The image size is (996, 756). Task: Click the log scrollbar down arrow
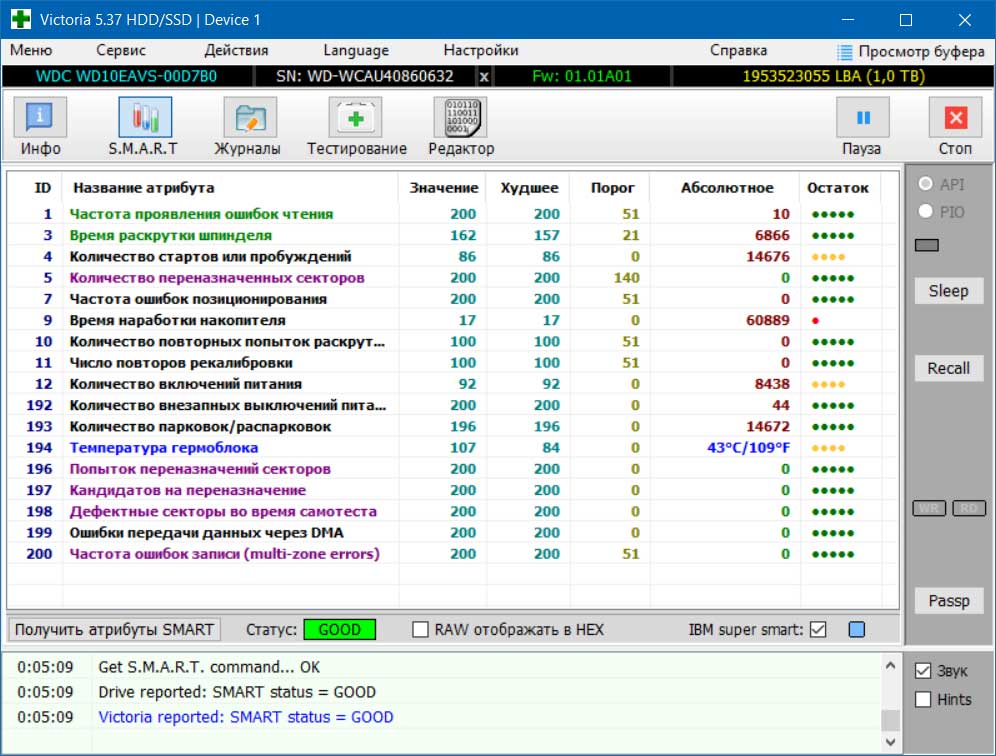click(x=890, y=742)
